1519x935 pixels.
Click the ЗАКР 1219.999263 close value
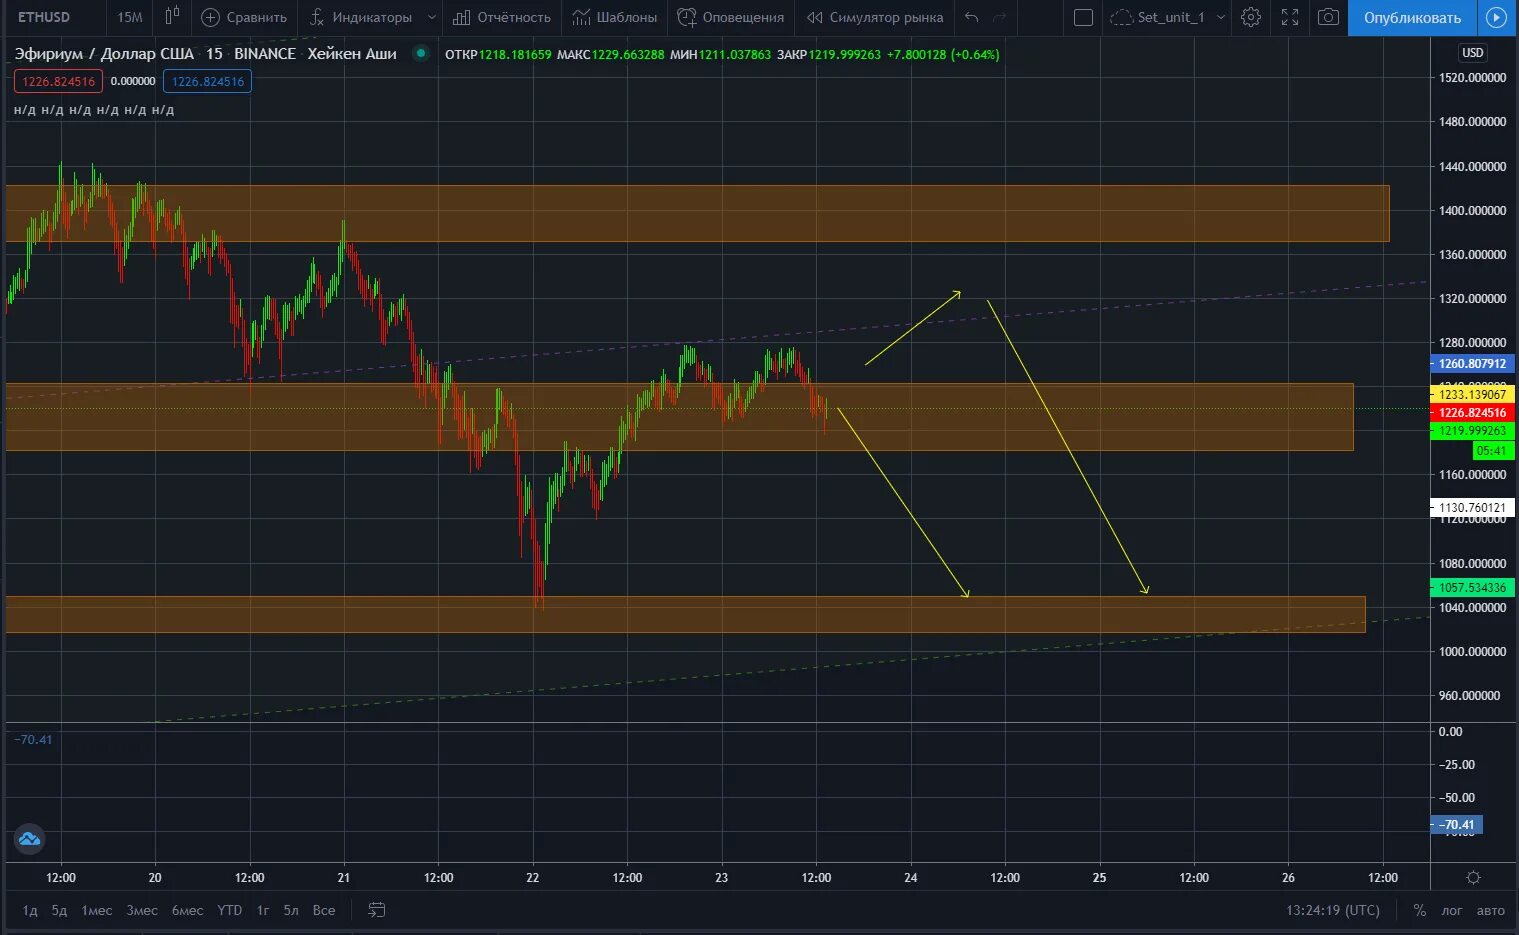pyautogui.click(x=829, y=54)
